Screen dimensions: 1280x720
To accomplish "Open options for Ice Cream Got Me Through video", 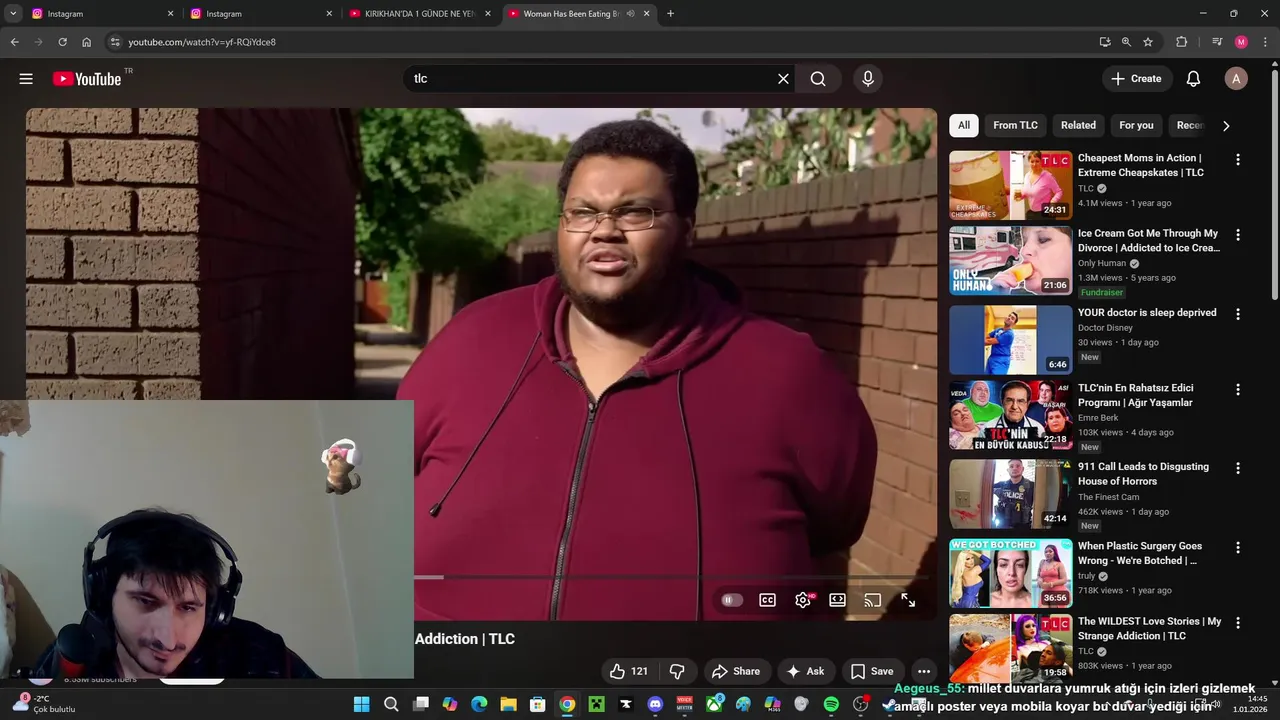I will (x=1238, y=235).
